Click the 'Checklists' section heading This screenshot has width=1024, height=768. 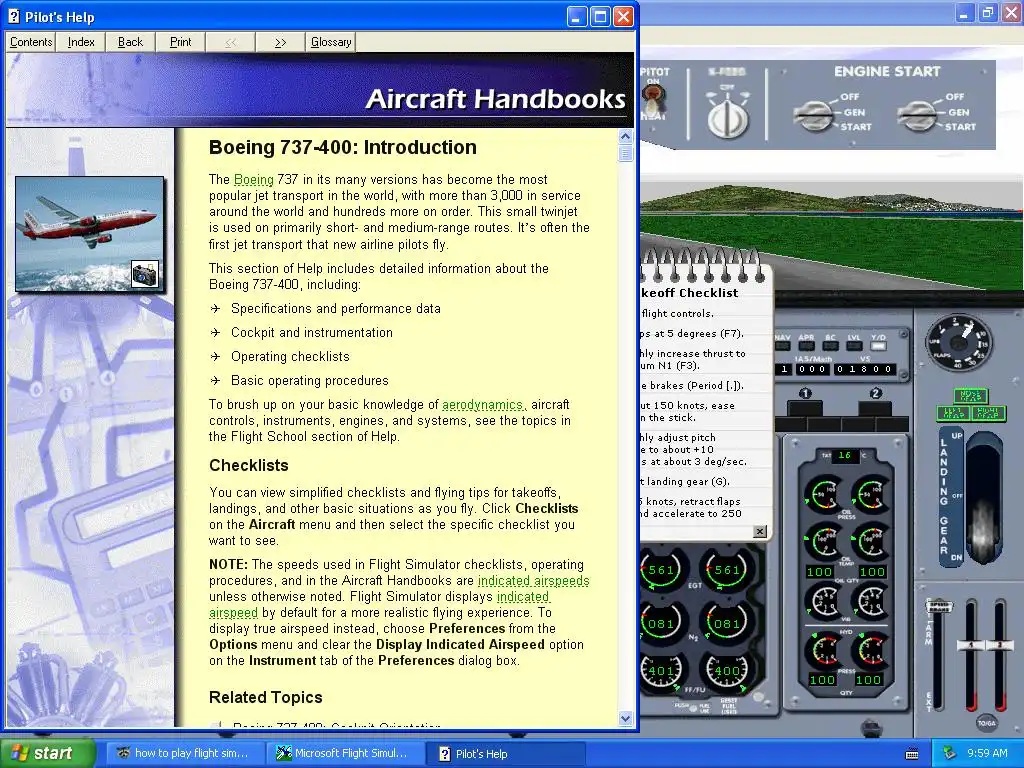pyautogui.click(x=249, y=466)
